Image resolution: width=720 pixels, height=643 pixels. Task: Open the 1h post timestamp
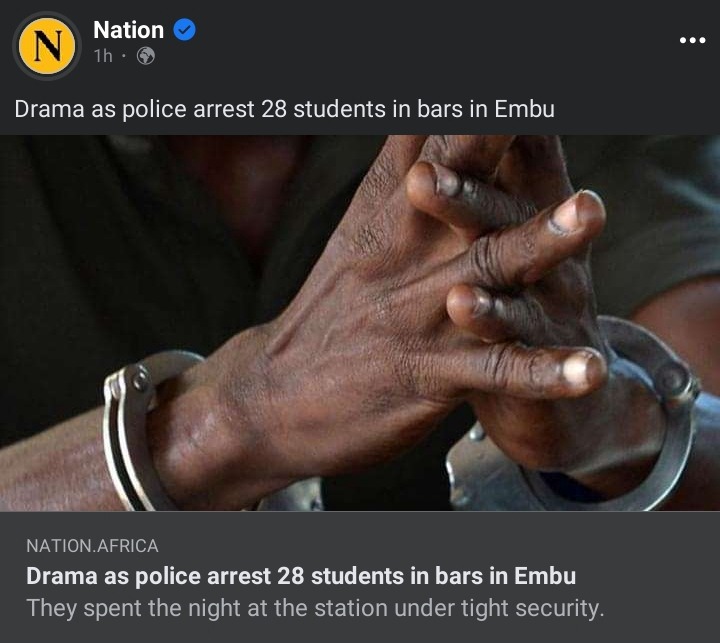tap(103, 56)
